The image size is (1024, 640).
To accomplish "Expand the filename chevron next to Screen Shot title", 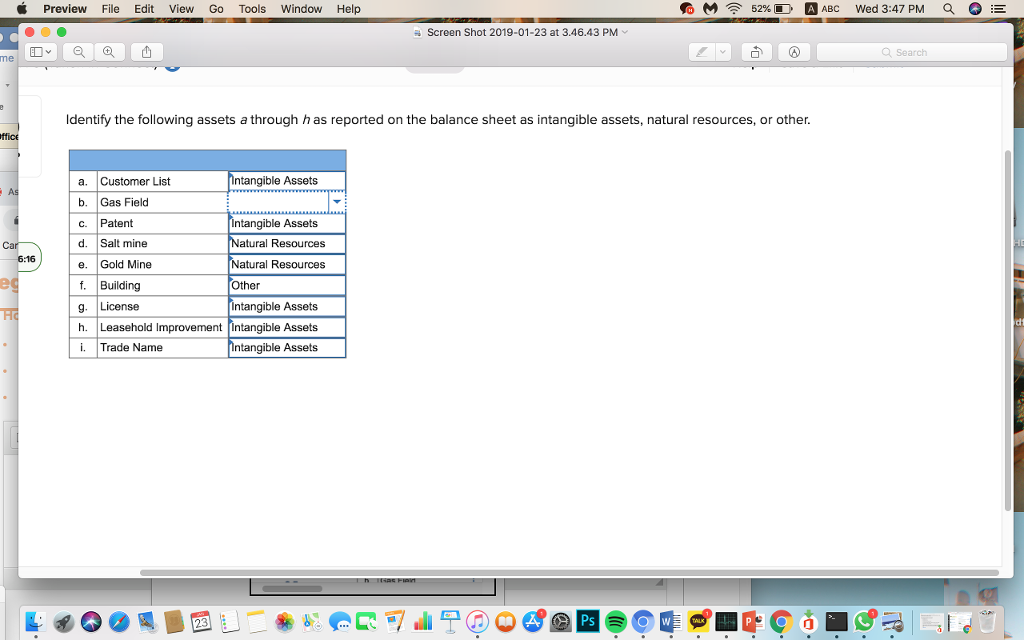I will (627, 31).
